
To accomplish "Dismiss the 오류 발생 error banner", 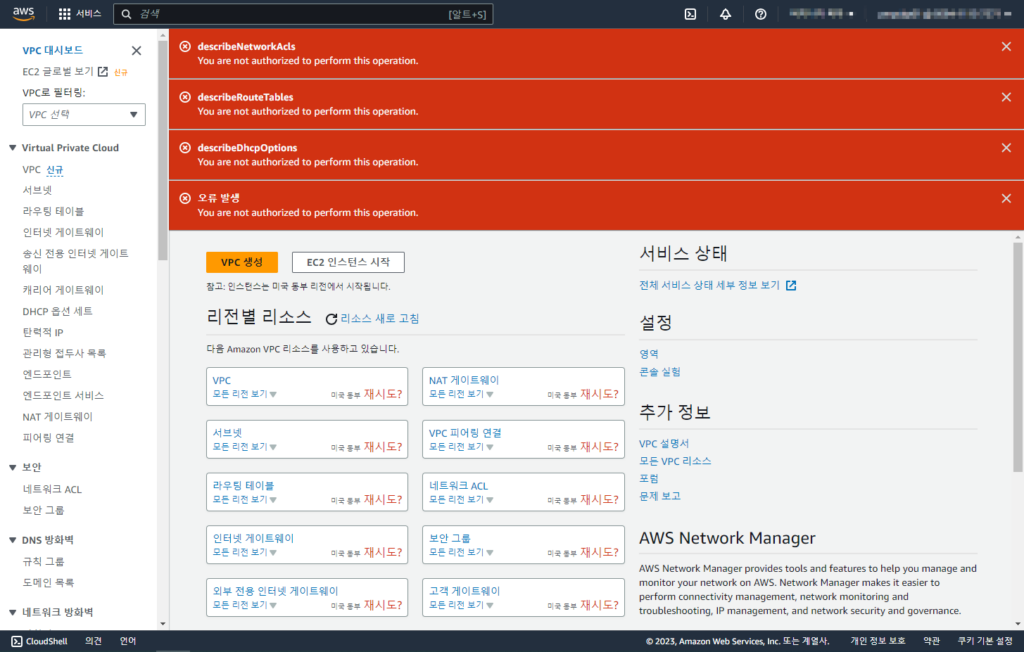I will click(x=1006, y=198).
